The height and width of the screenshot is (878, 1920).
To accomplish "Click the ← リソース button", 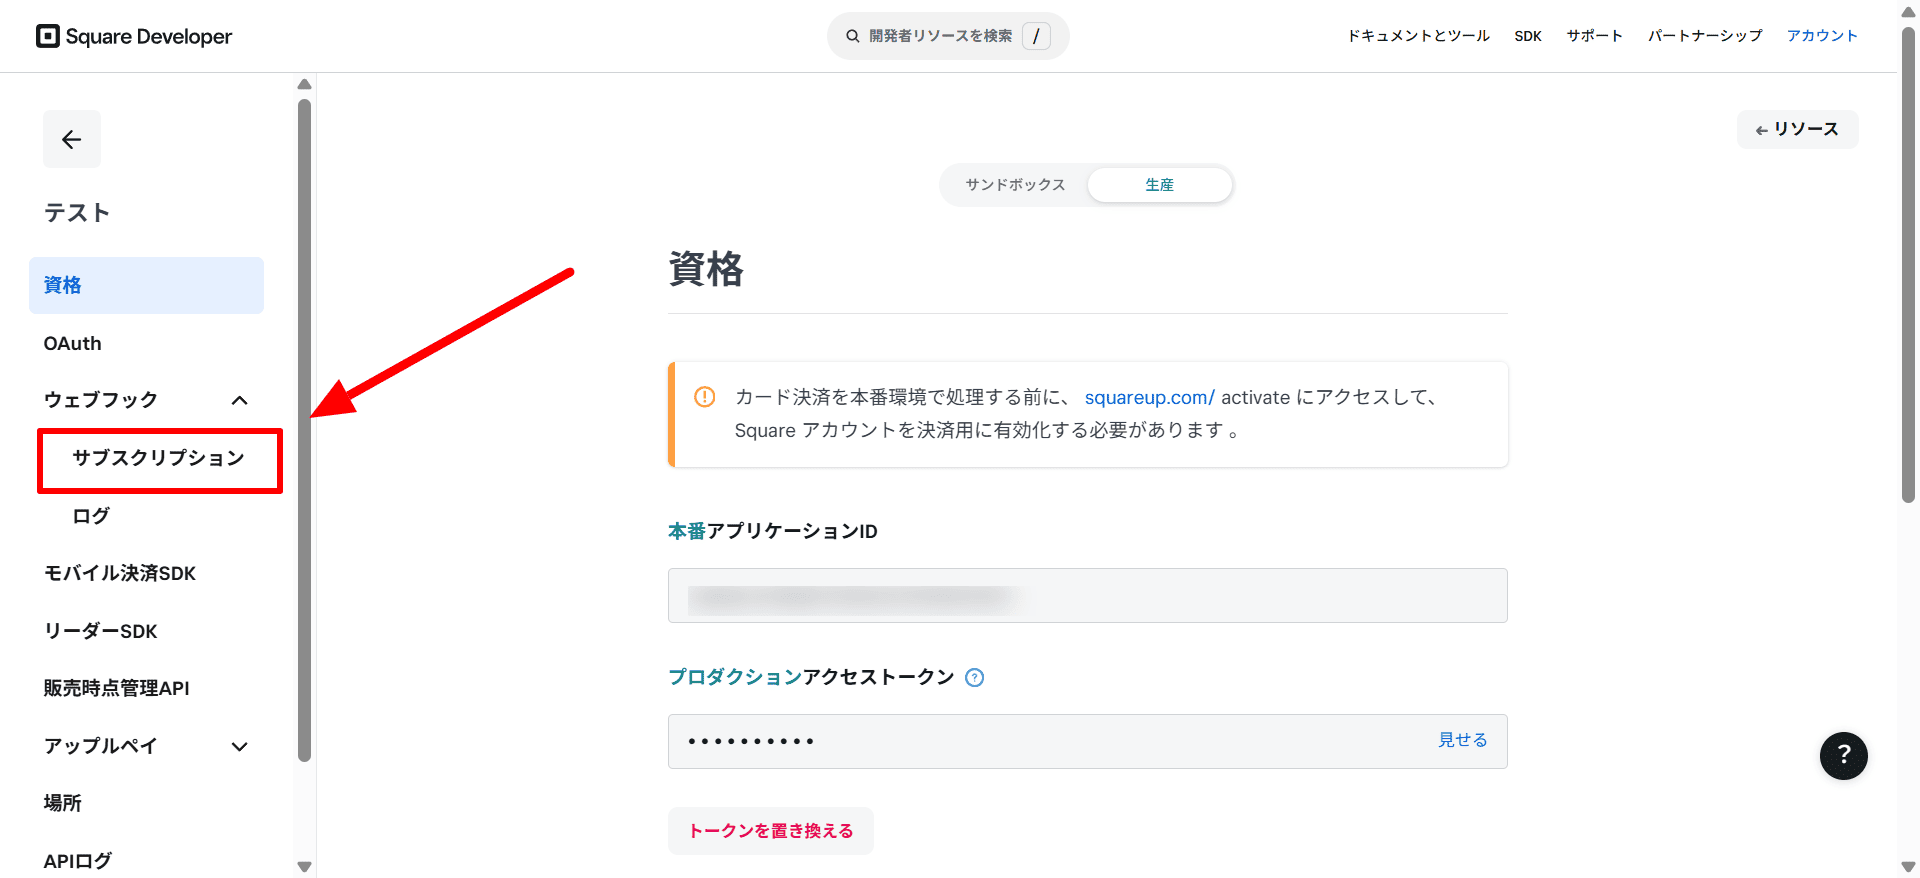I will (x=1797, y=130).
